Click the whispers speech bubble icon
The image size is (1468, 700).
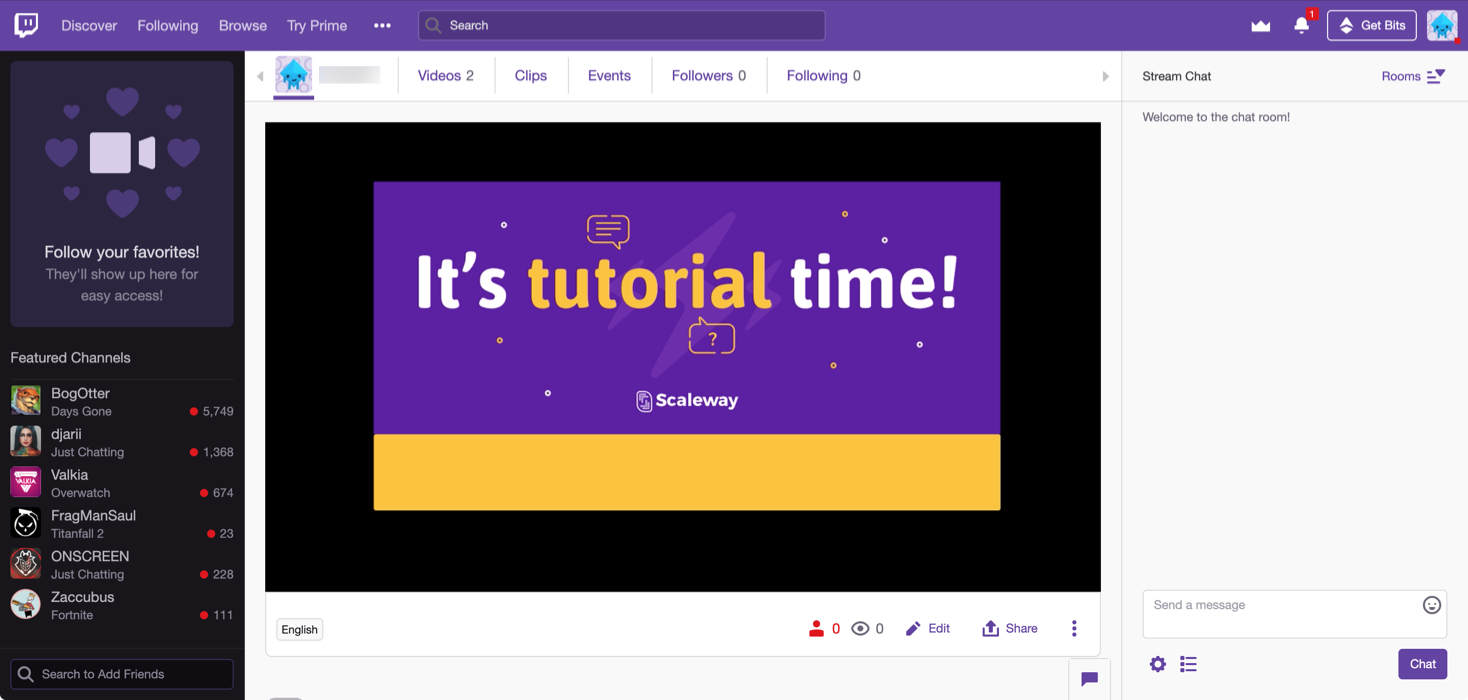click(1089, 679)
